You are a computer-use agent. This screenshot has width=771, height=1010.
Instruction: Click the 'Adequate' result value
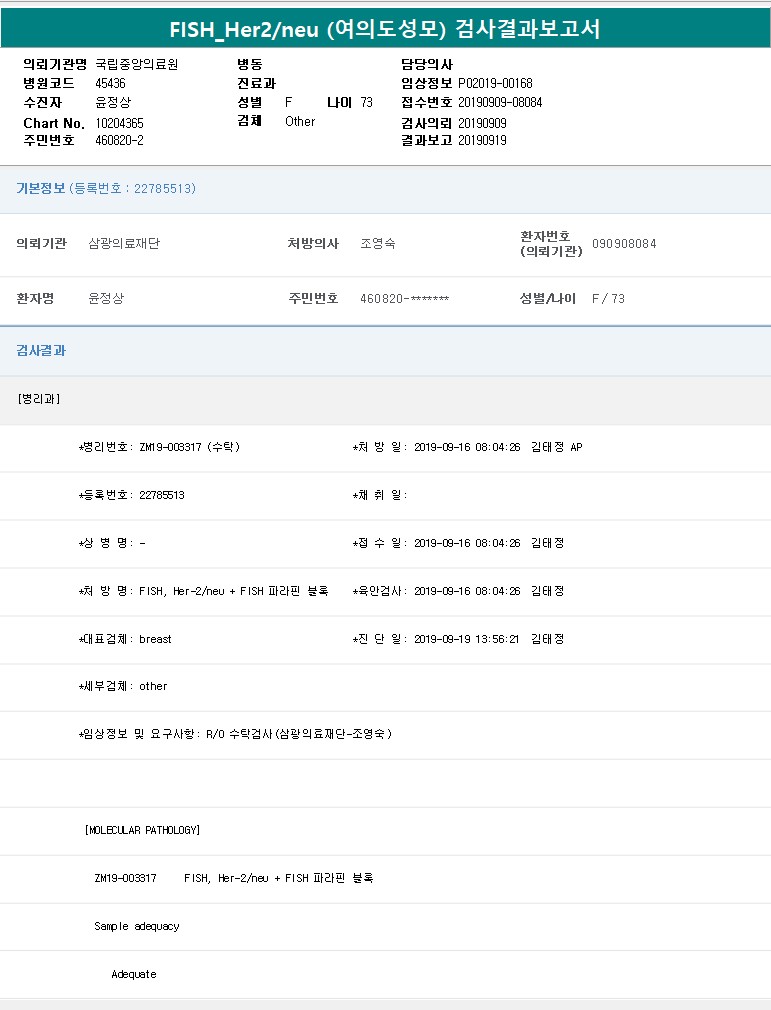click(134, 974)
